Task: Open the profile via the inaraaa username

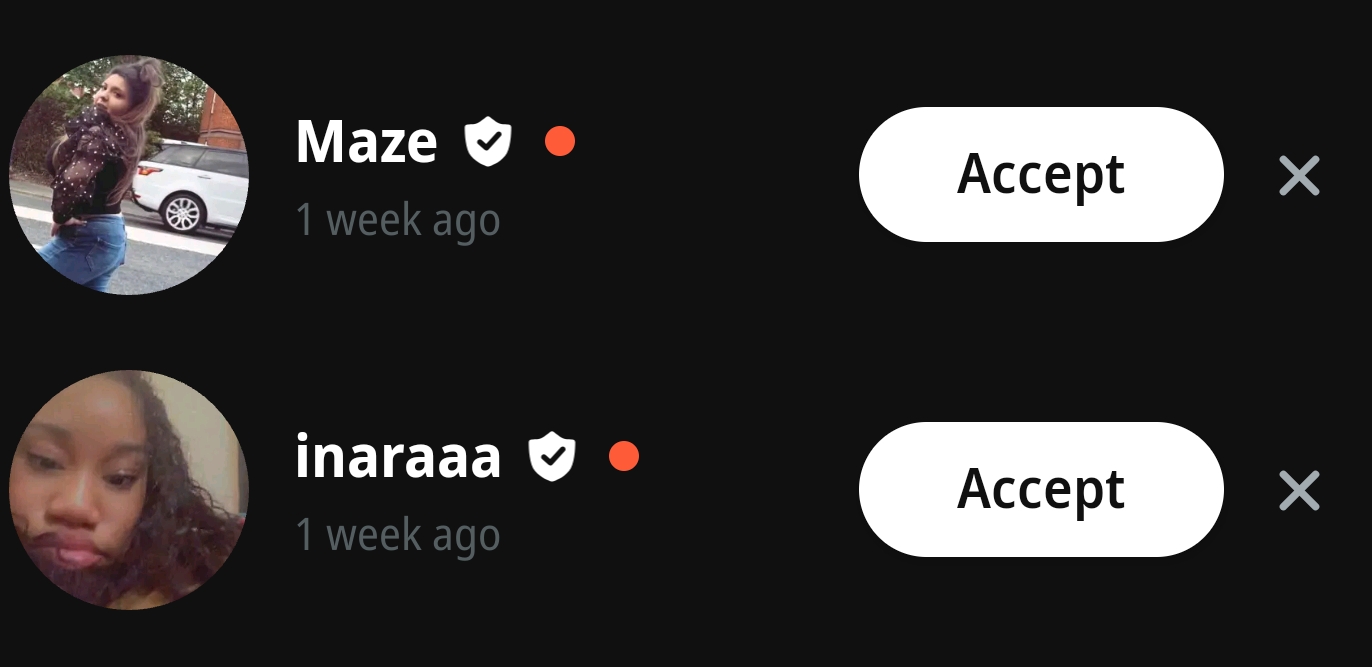Action: 398,457
